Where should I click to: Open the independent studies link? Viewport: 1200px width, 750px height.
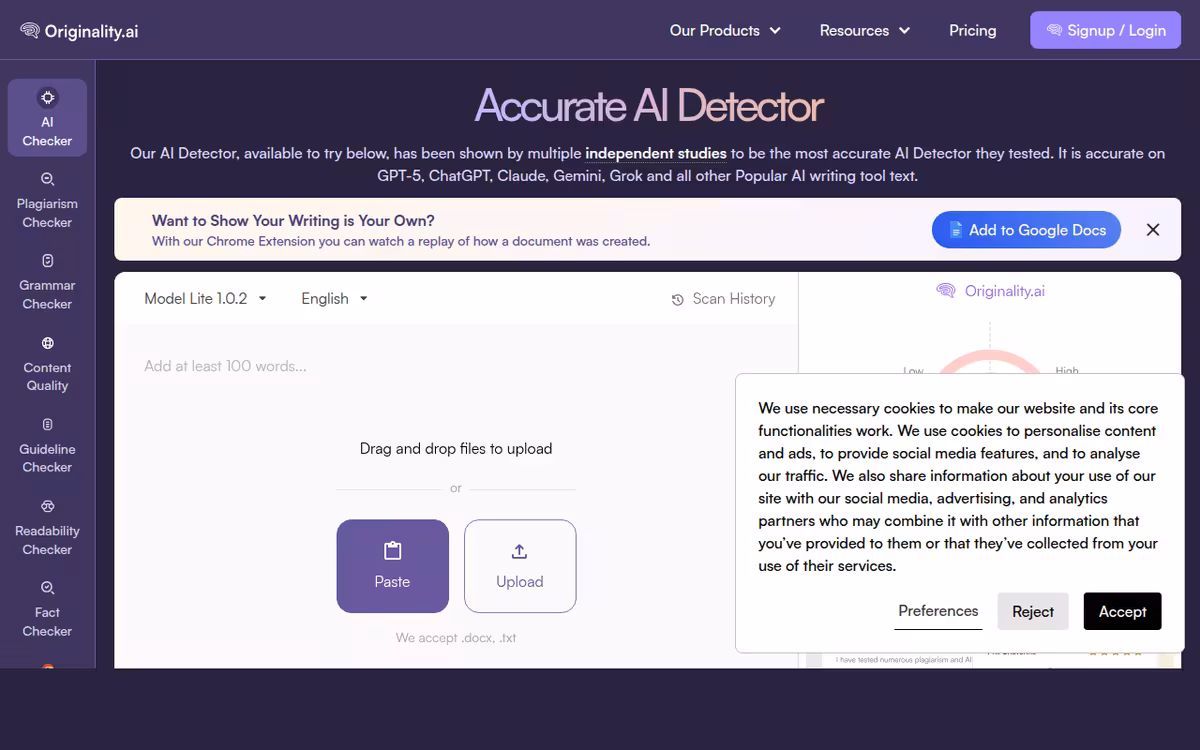[656, 154]
